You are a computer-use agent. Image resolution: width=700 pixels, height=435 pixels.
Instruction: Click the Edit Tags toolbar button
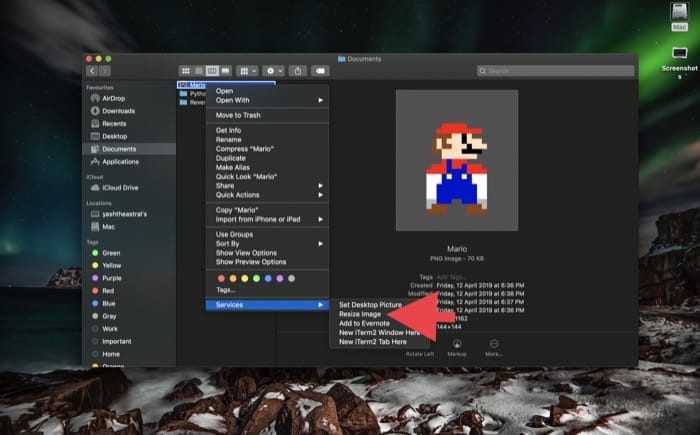[320, 71]
